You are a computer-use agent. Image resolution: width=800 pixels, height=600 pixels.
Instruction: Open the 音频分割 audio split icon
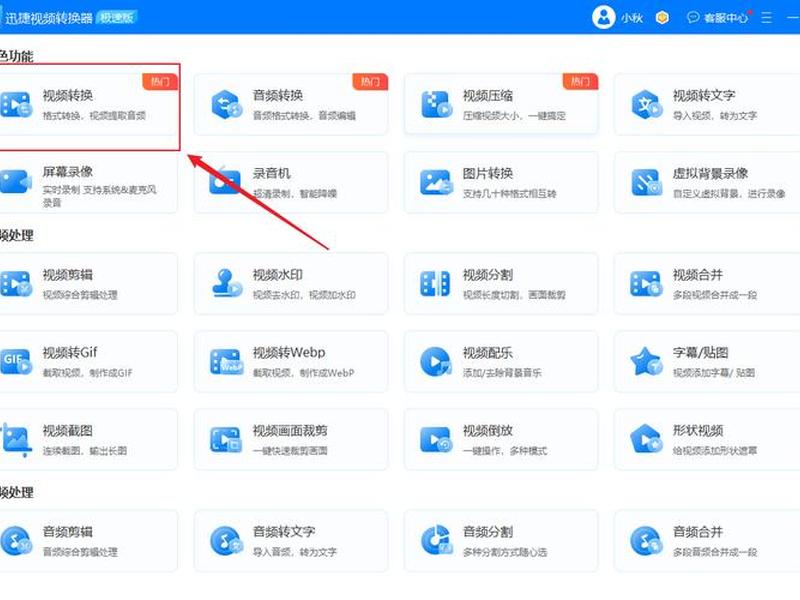437,541
